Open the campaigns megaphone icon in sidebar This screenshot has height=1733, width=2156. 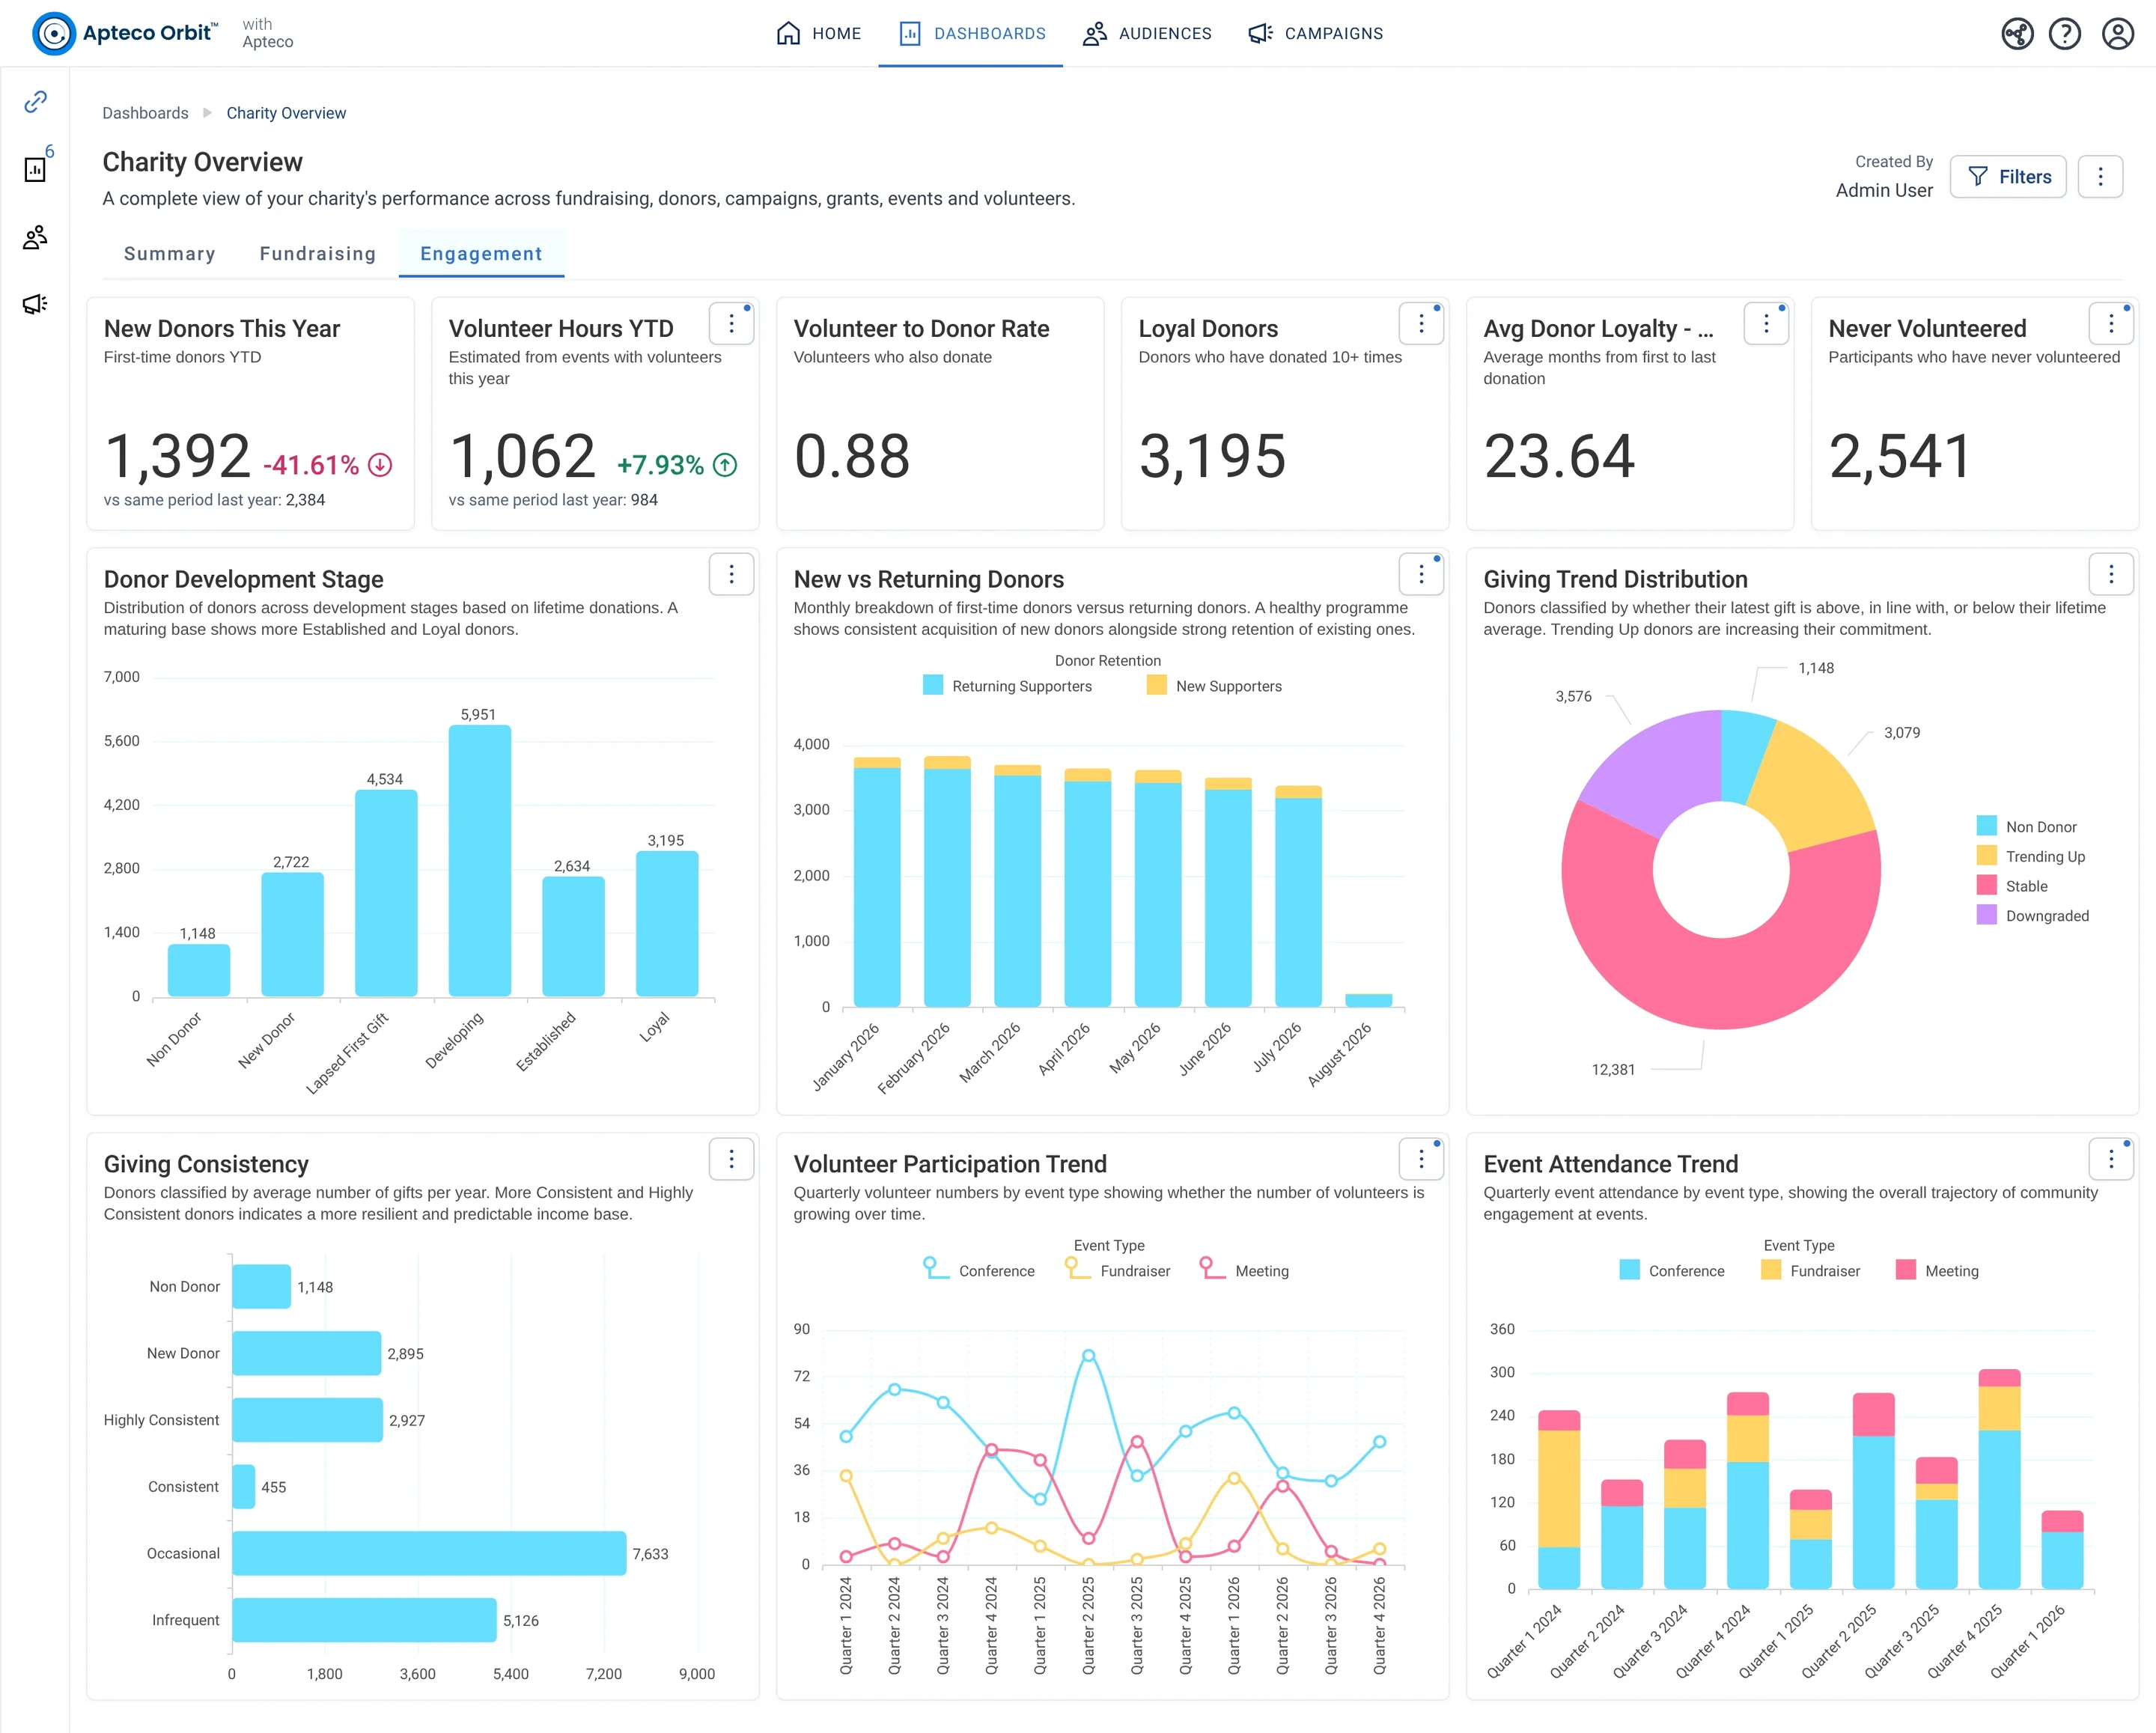35,304
